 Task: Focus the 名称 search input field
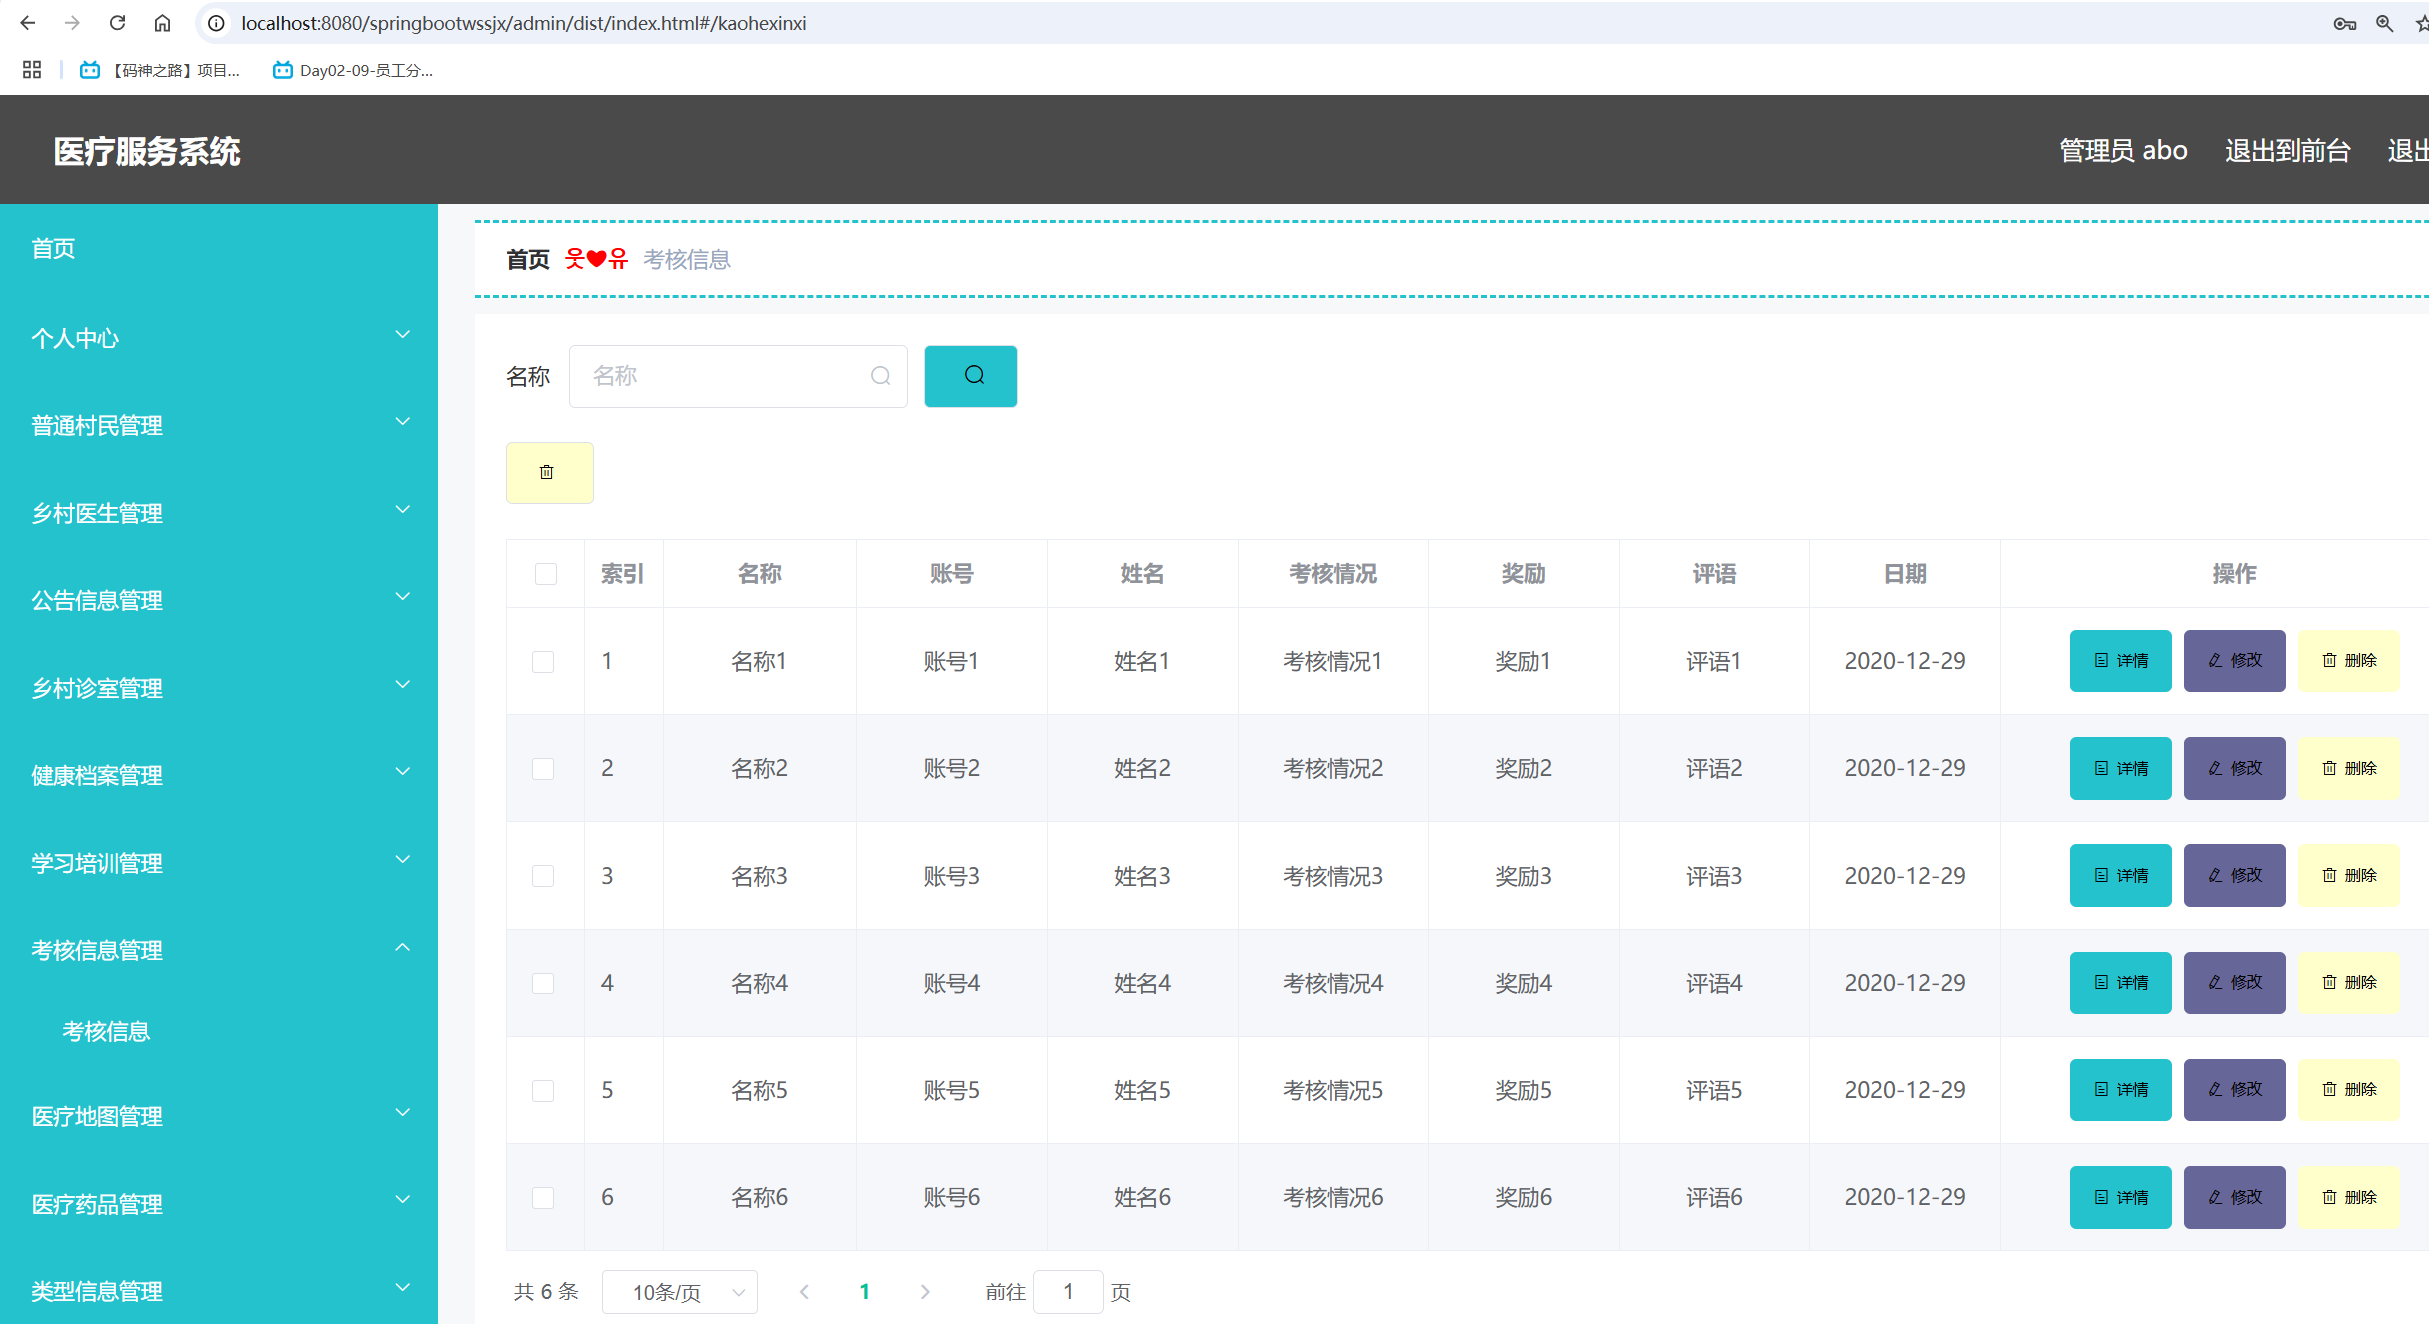pos(738,376)
